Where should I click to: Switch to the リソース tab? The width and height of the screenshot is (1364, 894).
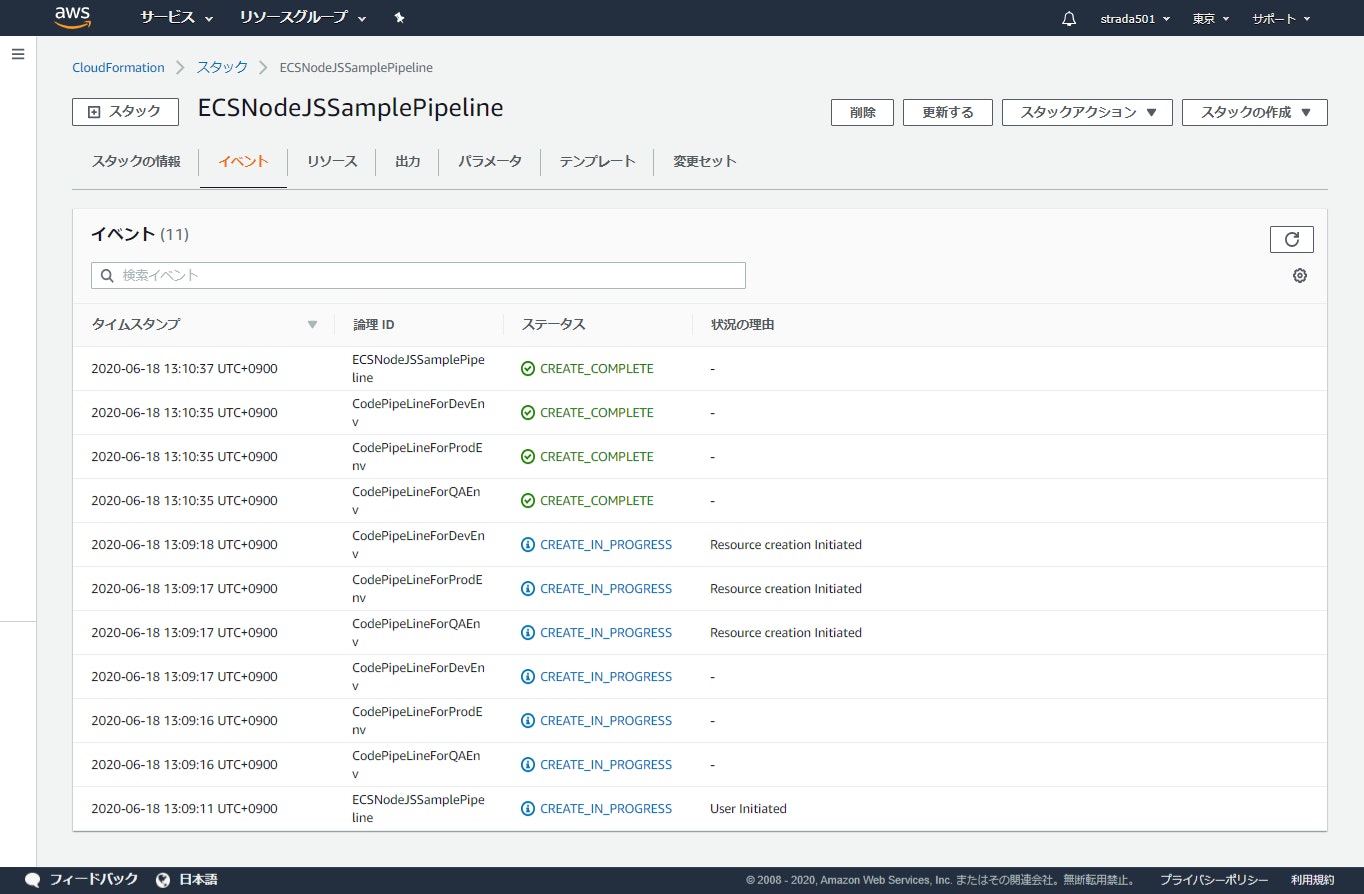pyautogui.click(x=331, y=161)
